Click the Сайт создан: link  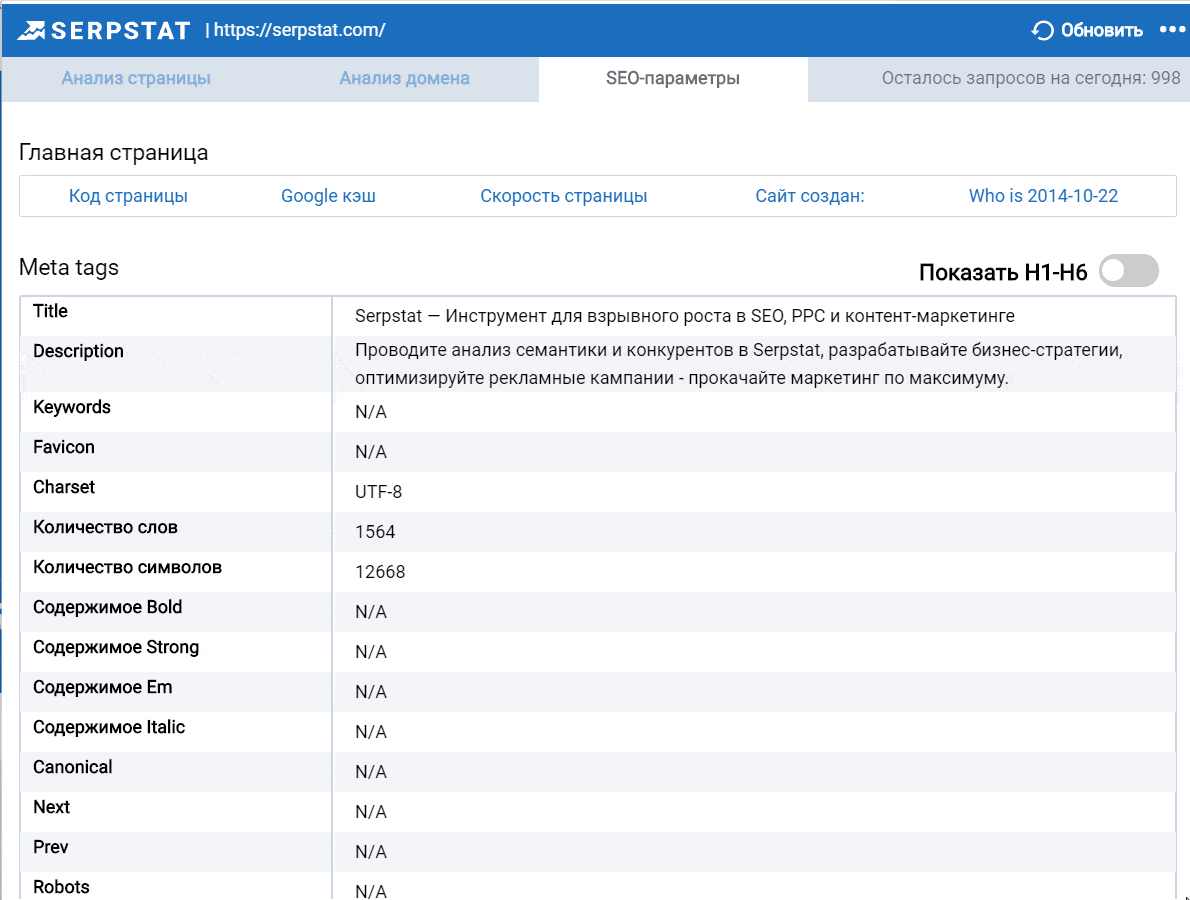[x=810, y=196]
